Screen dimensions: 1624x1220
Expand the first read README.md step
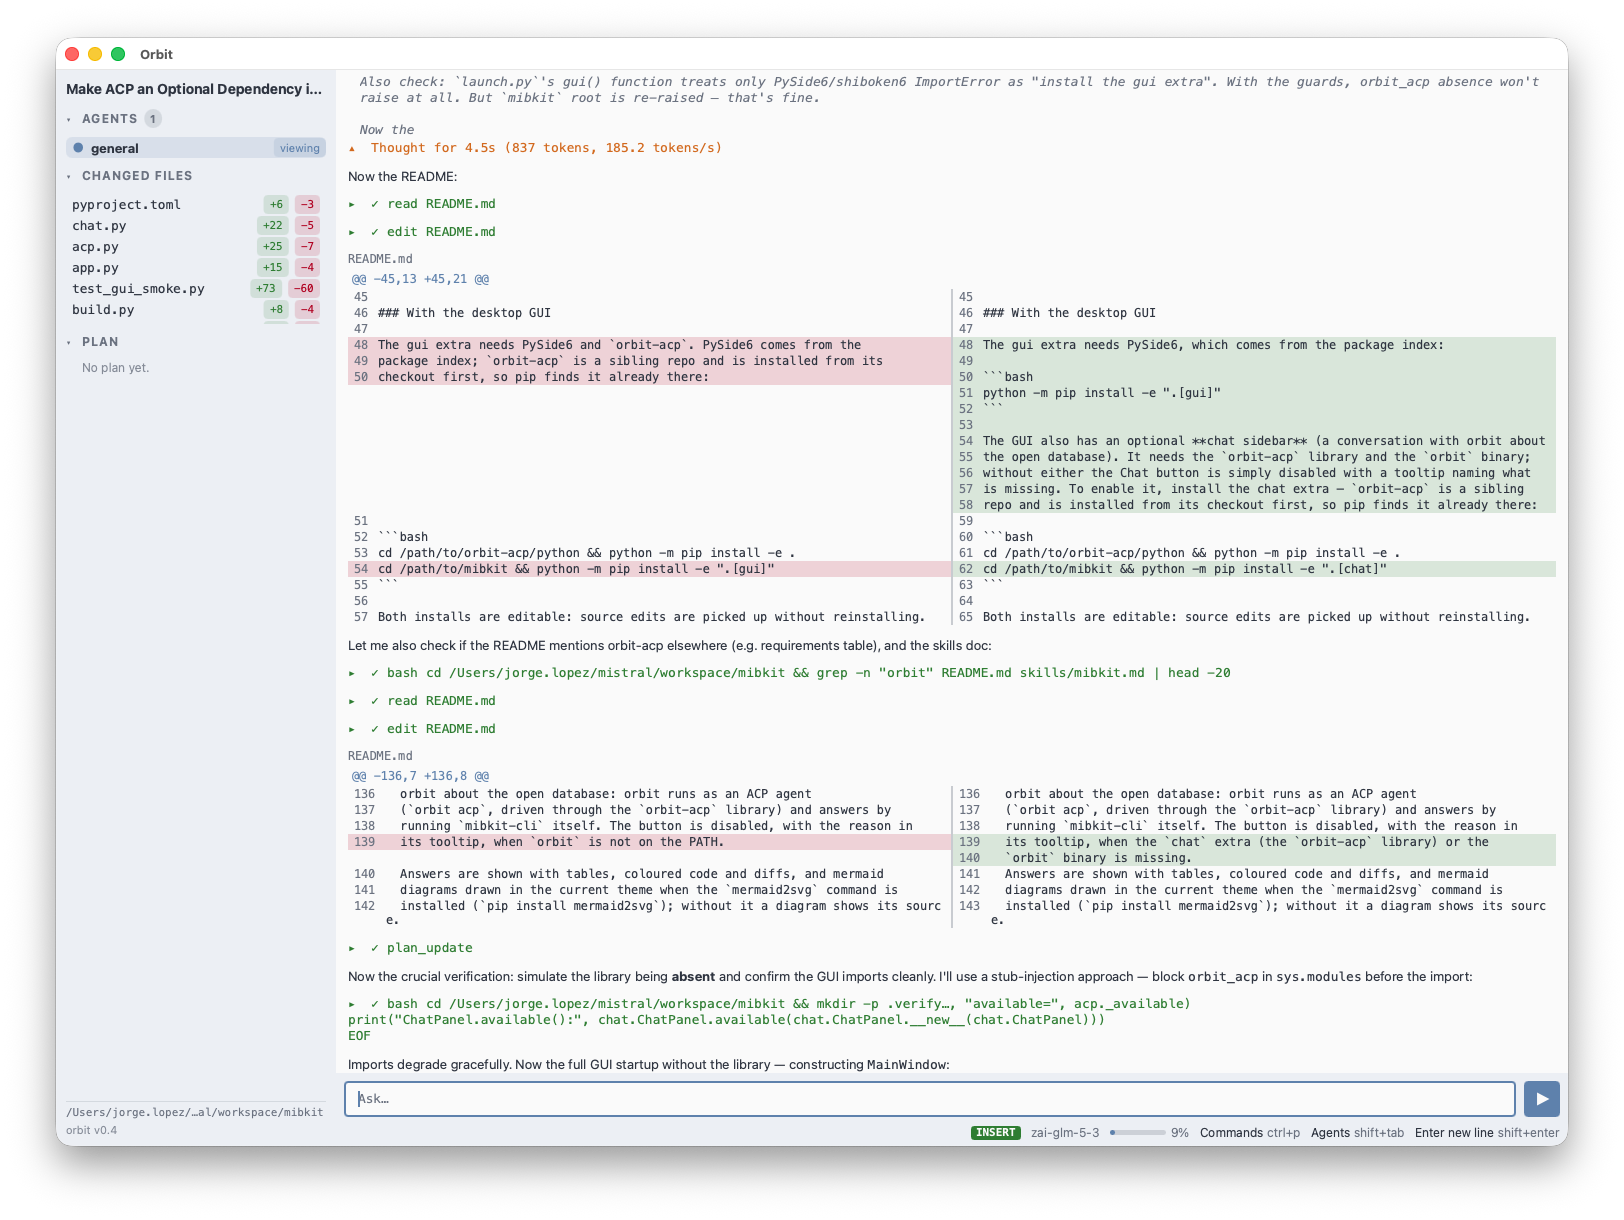coord(352,204)
